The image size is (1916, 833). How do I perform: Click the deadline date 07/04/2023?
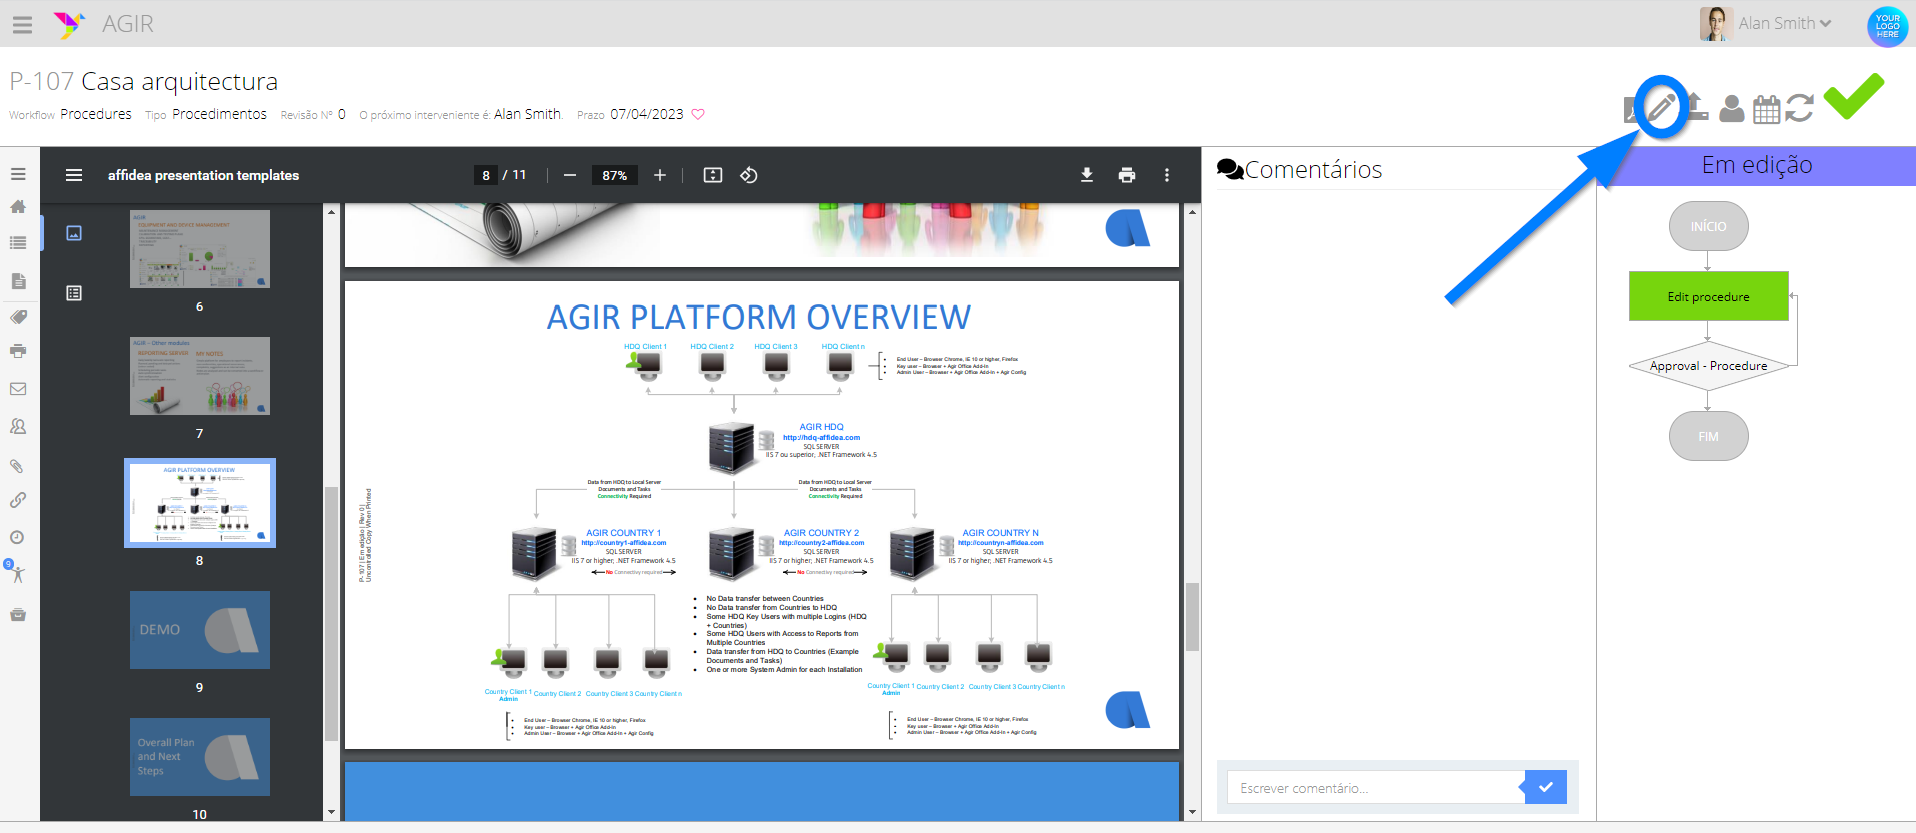(x=647, y=114)
